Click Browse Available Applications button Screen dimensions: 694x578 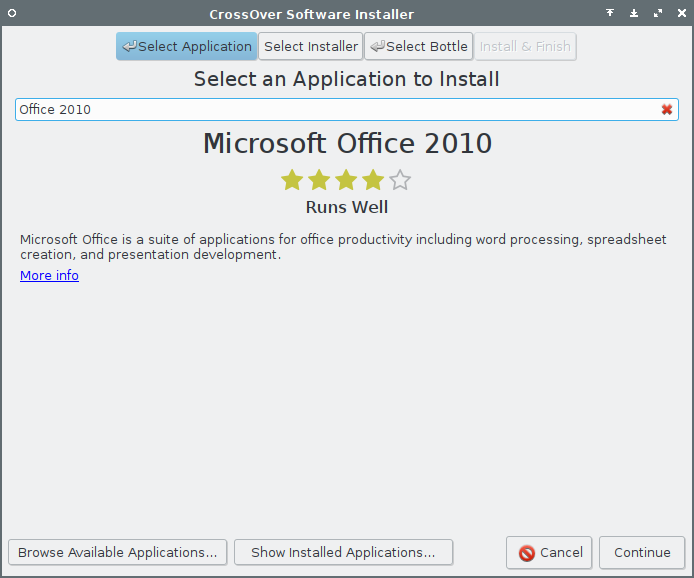(118, 552)
